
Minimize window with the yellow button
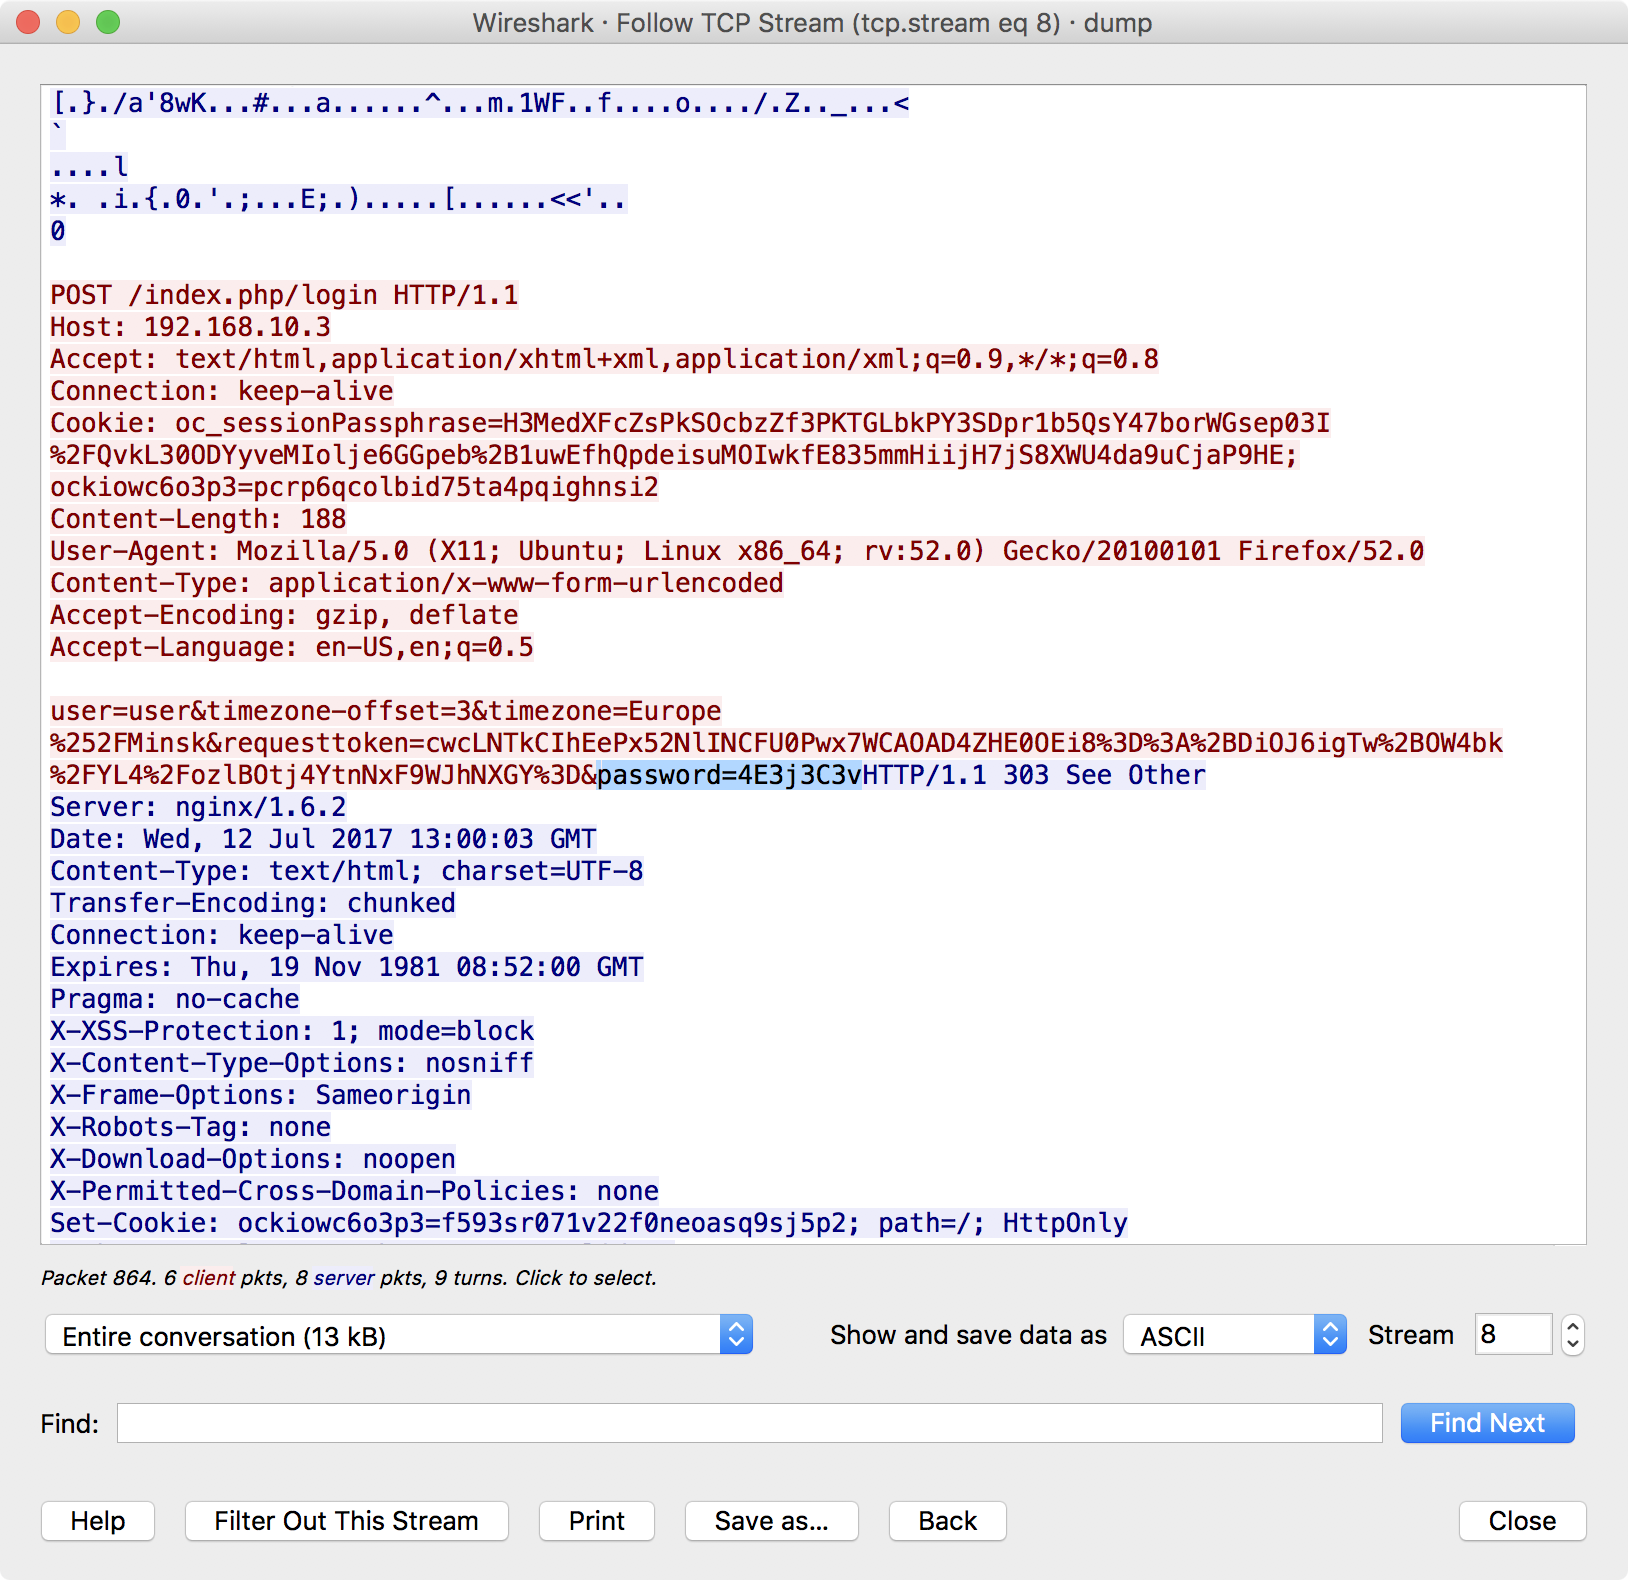click(x=68, y=22)
